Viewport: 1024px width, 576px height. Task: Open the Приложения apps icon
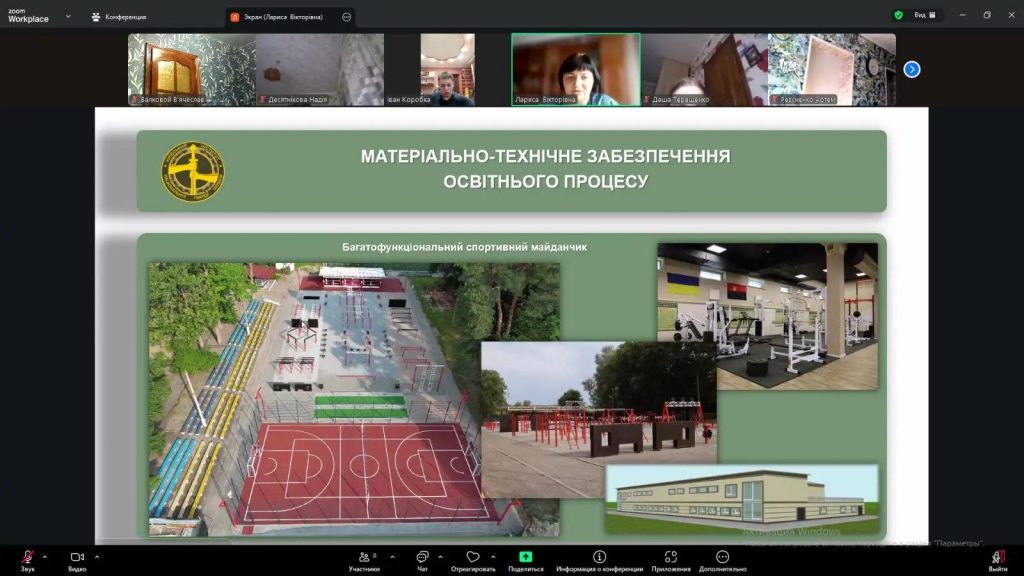coord(671,557)
